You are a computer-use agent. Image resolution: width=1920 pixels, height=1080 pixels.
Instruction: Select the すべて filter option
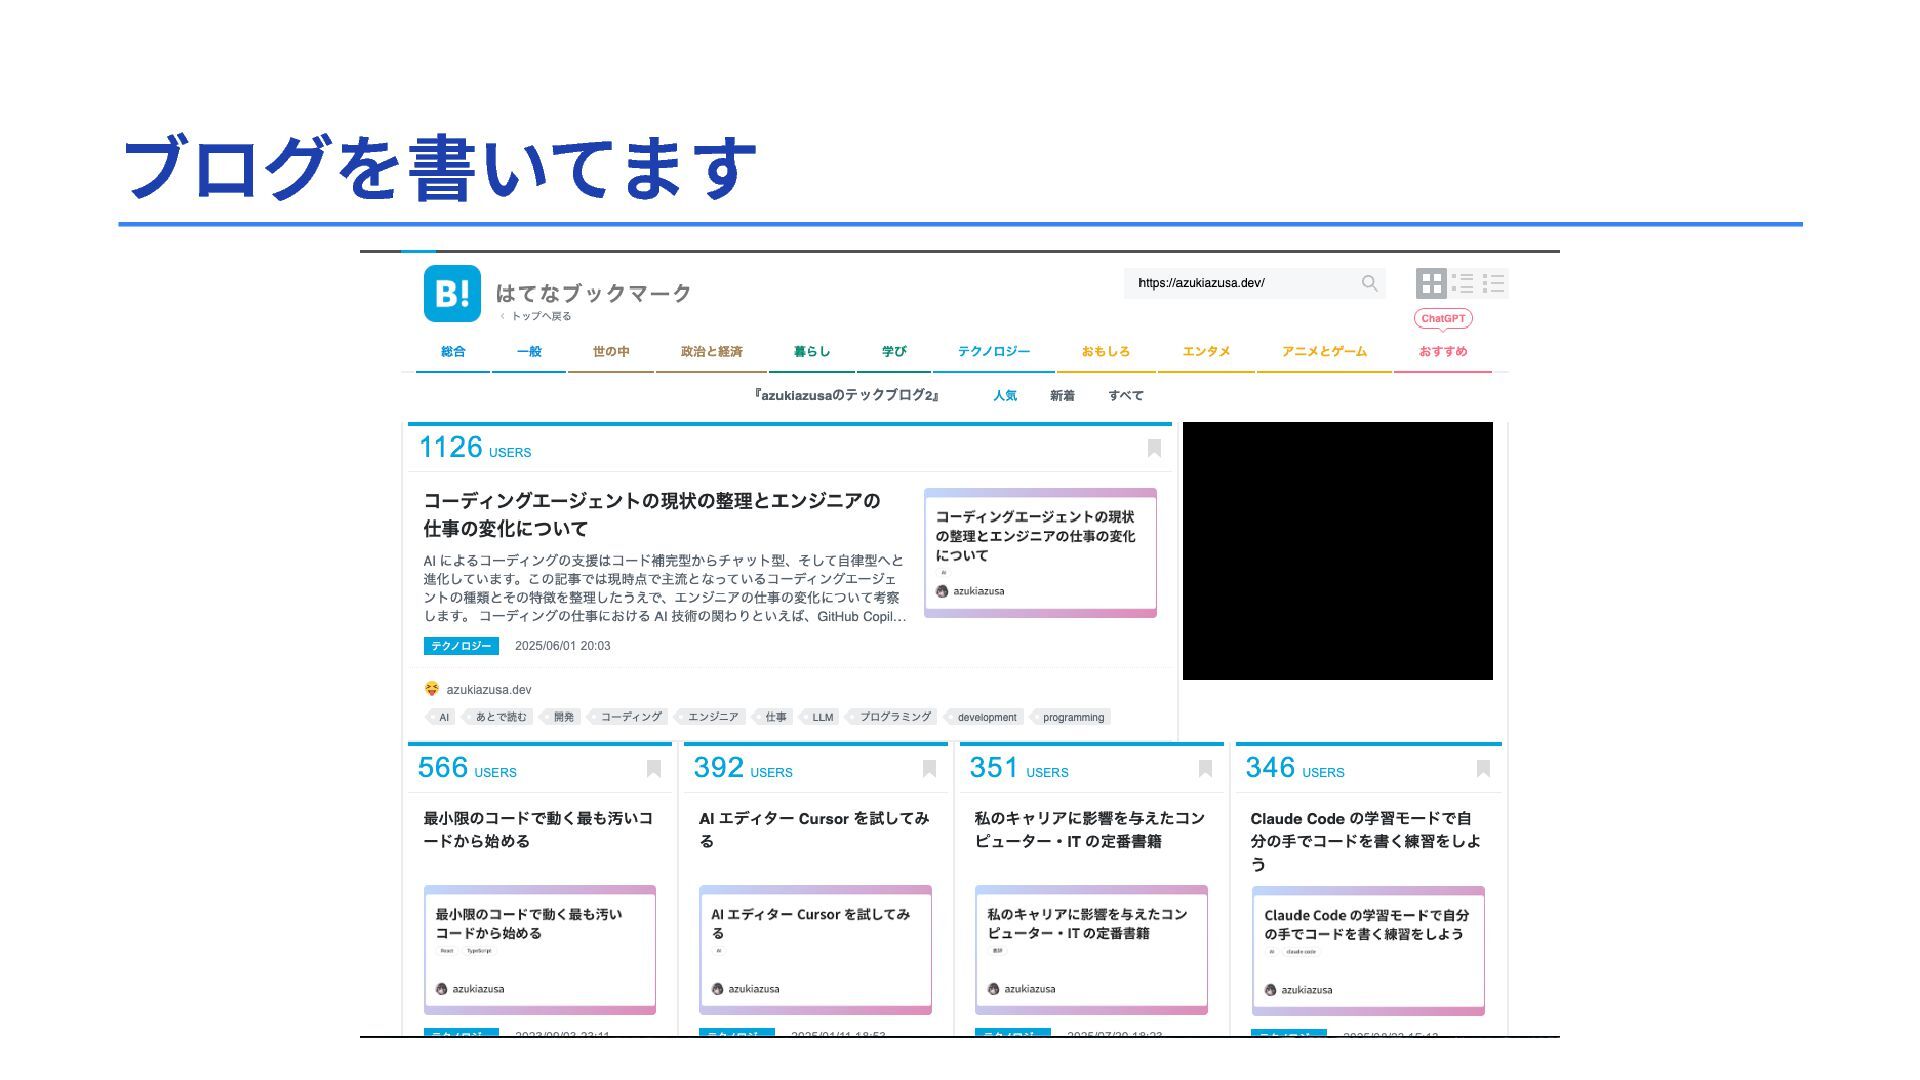click(1125, 396)
